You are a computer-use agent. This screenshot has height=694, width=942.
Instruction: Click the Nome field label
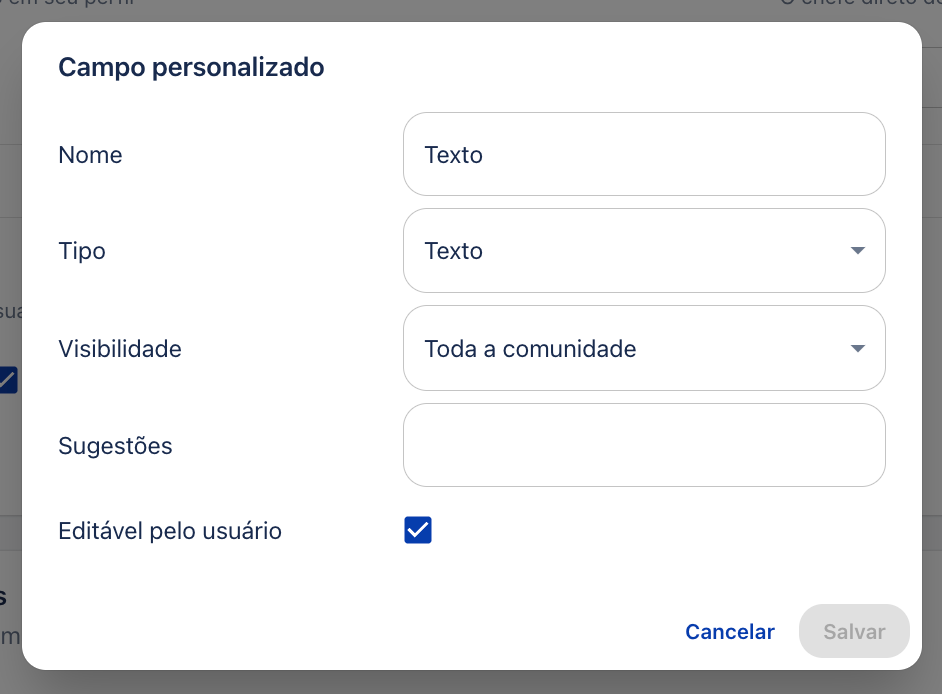[90, 155]
